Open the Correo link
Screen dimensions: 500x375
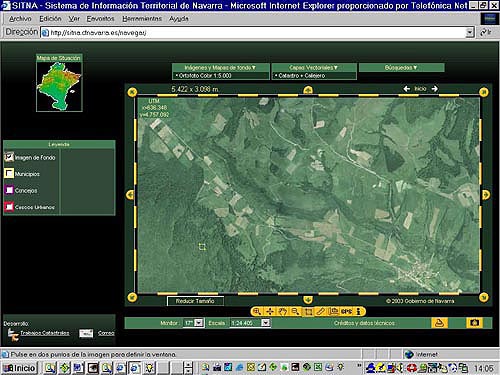tap(106, 333)
